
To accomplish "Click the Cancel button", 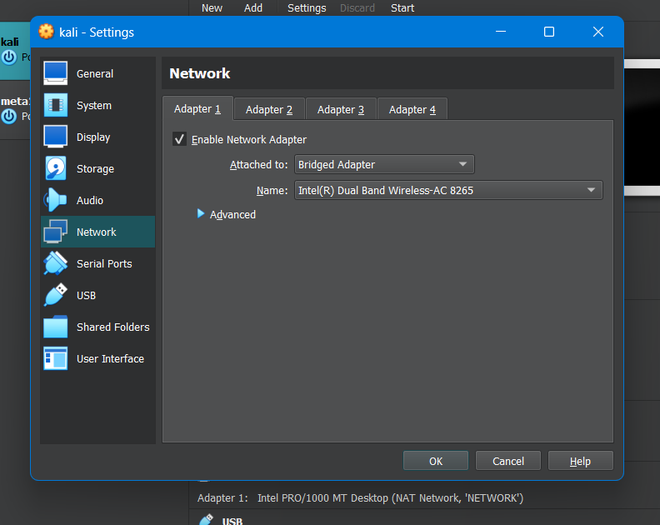I will [x=508, y=461].
